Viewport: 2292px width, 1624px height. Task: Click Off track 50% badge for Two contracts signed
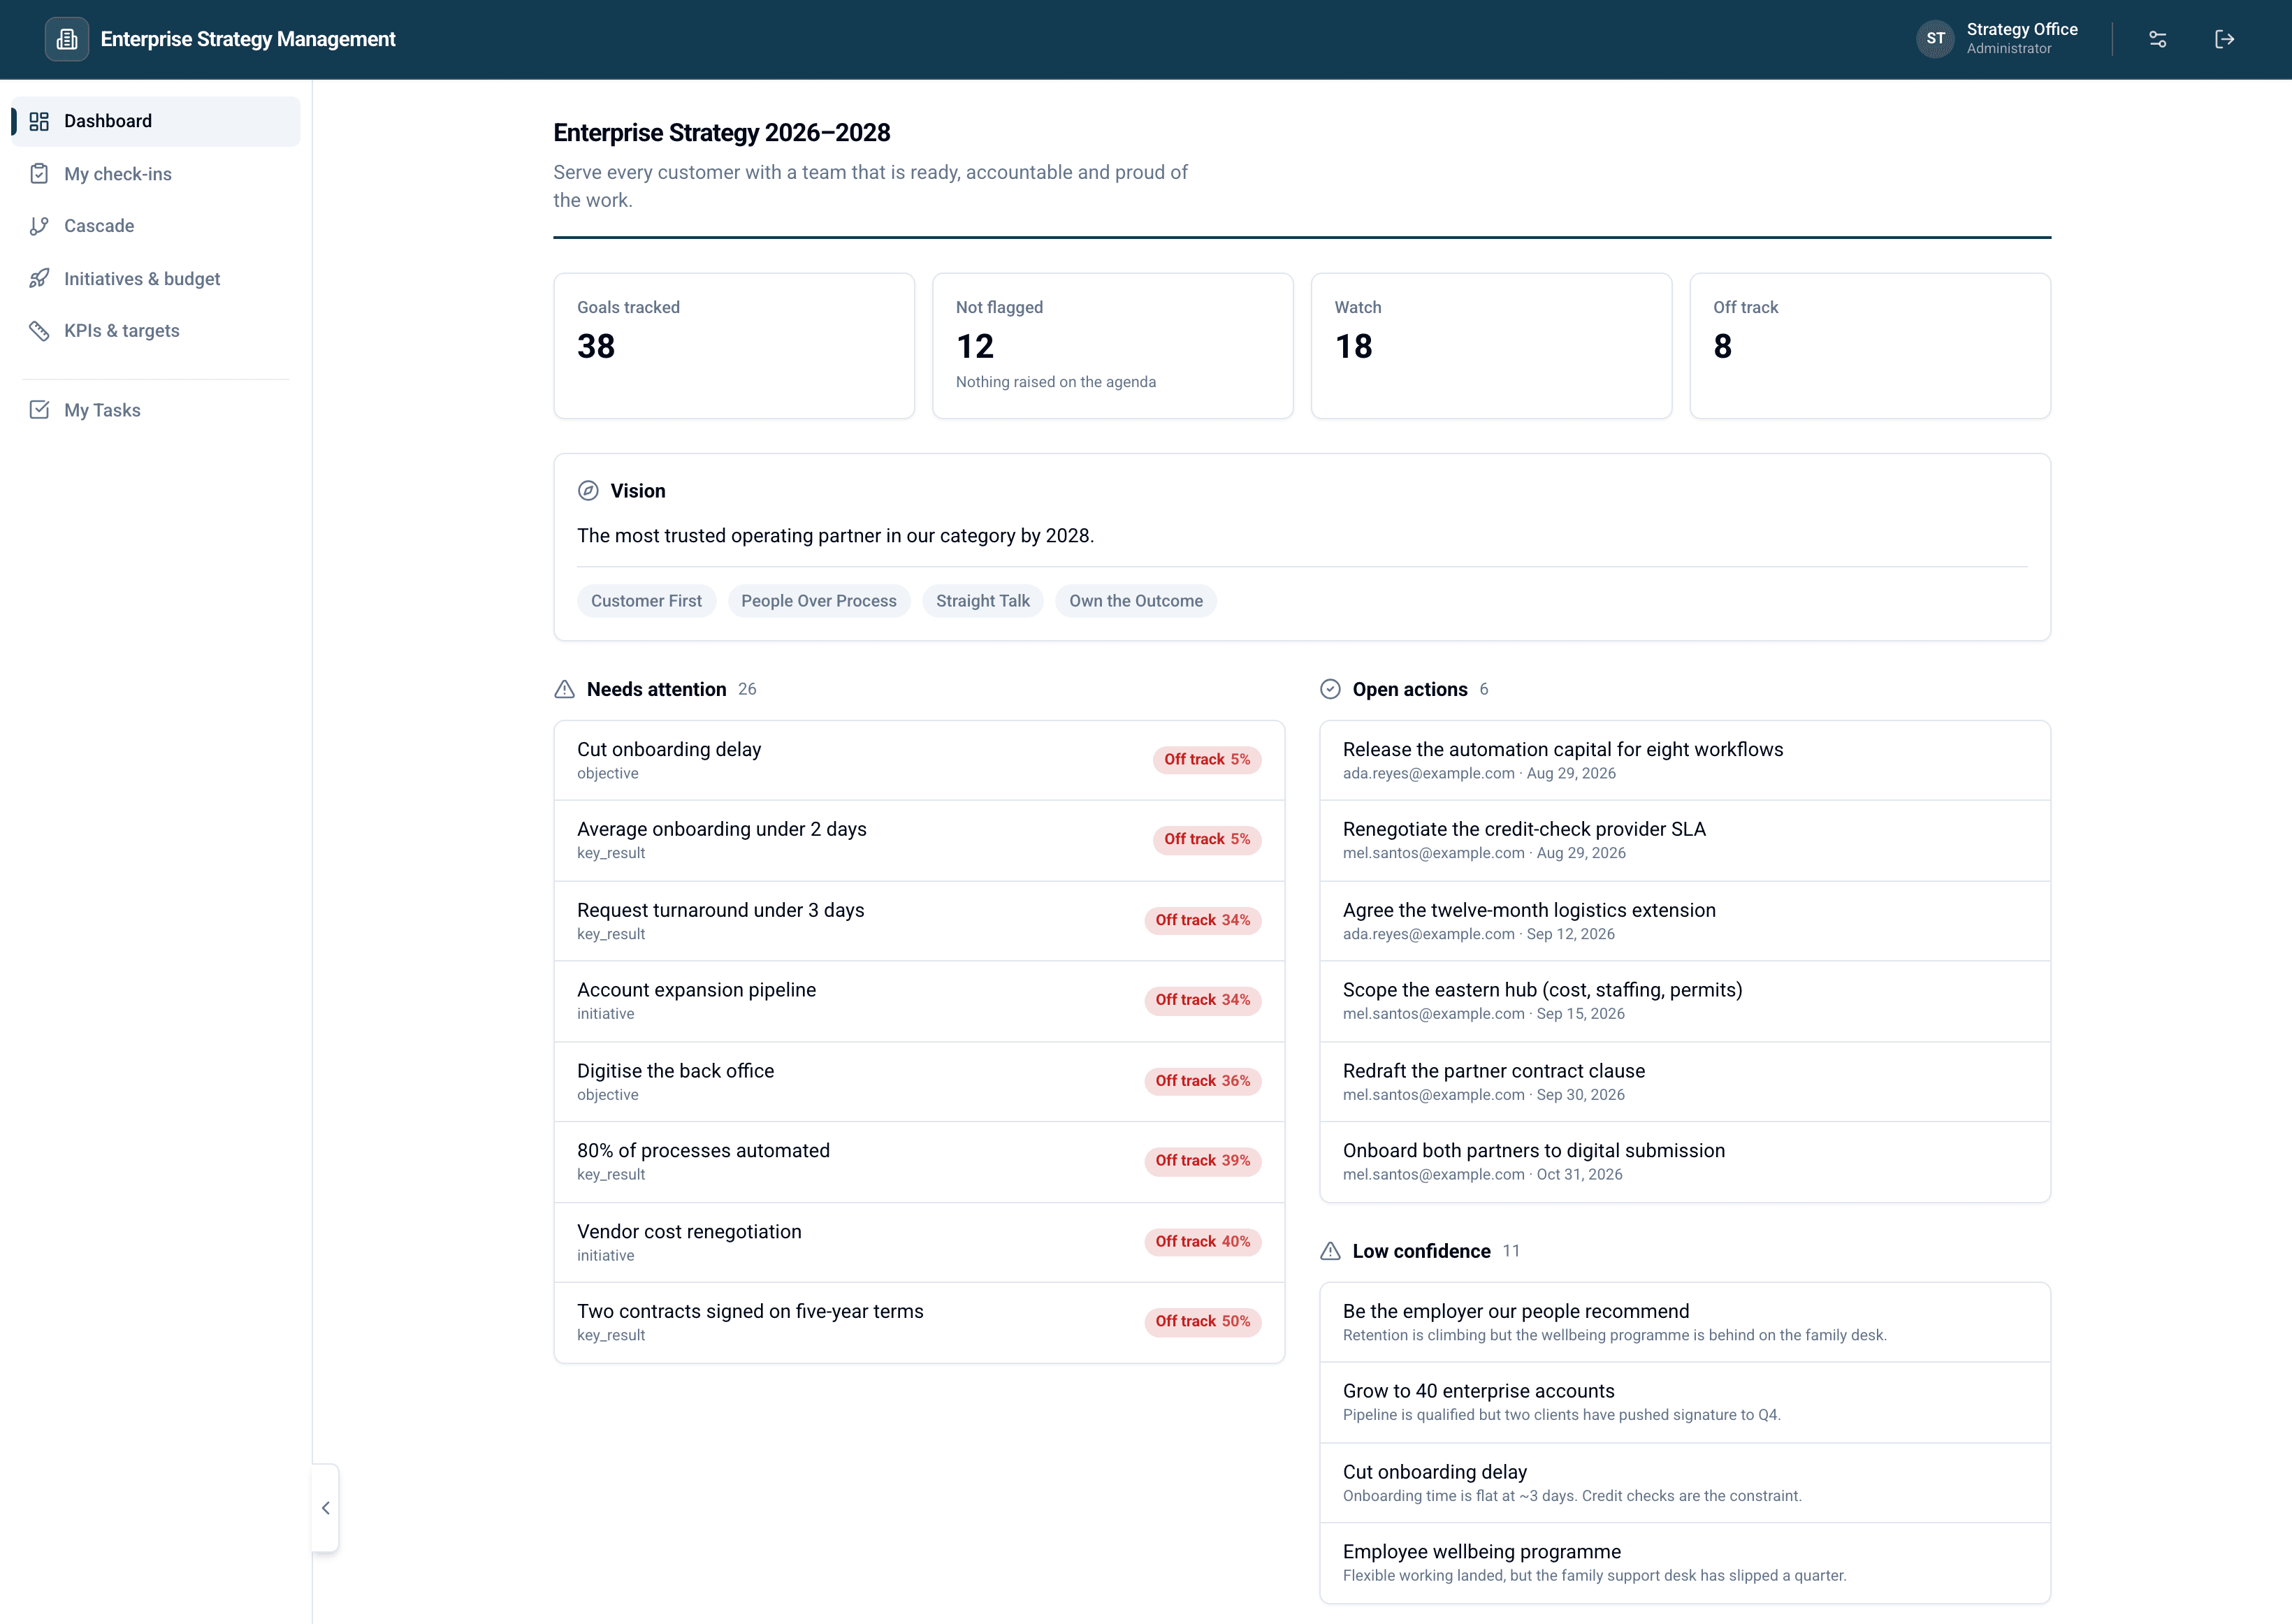tap(1202, 1322)
